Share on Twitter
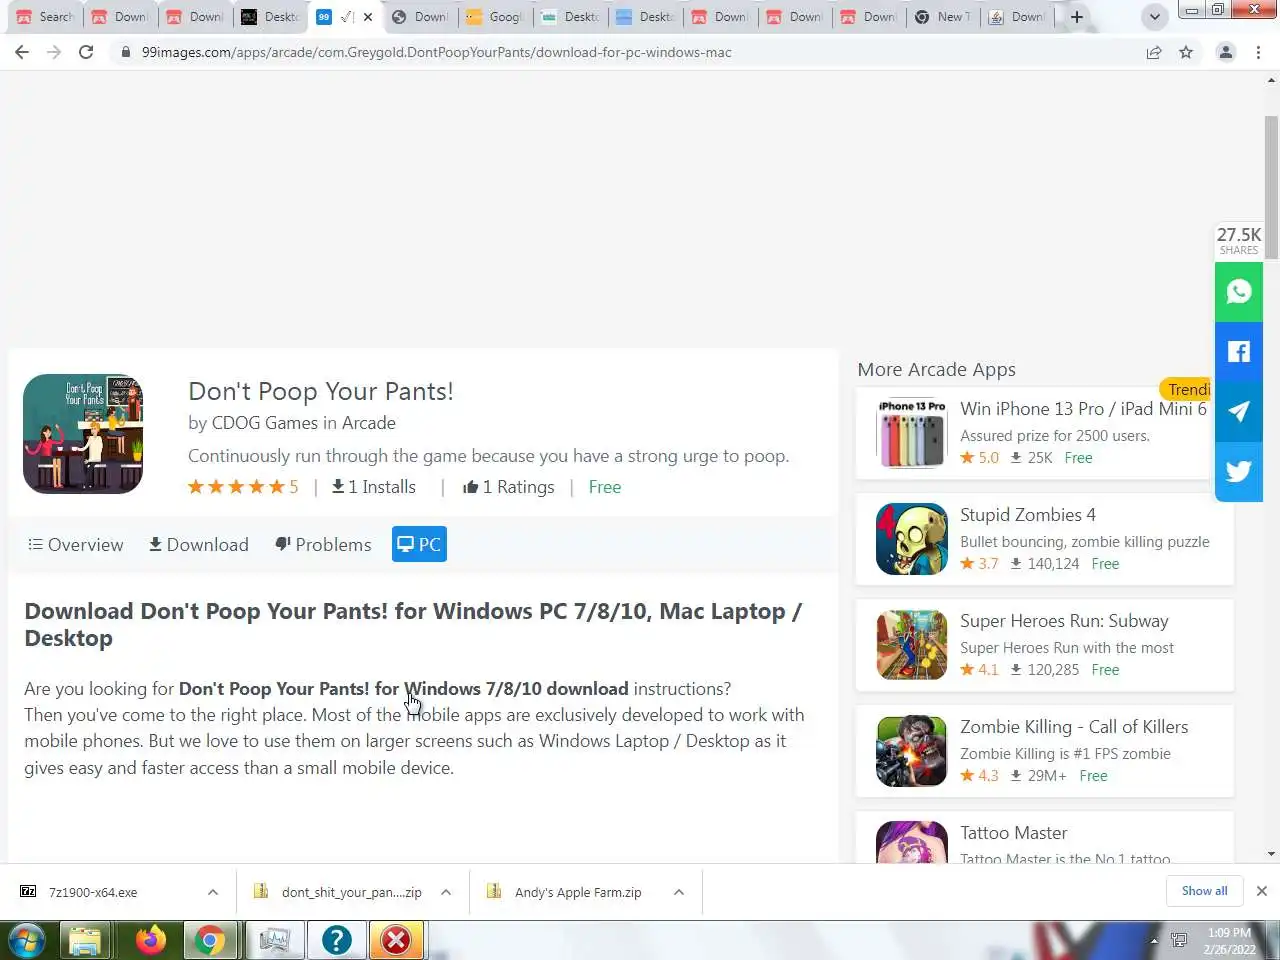This screenshot has width=1280, height=960. [1238, 471]
